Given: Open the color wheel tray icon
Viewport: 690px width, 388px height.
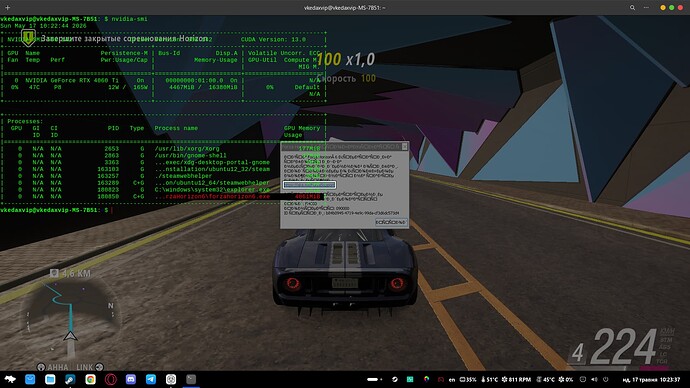Looking at the screenshot, I should coord(426,379).
